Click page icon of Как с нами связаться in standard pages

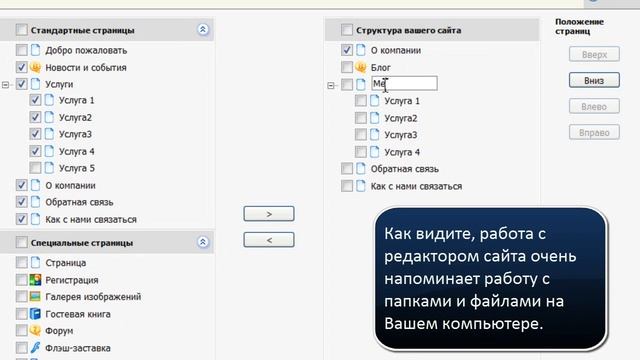[35, 219]
